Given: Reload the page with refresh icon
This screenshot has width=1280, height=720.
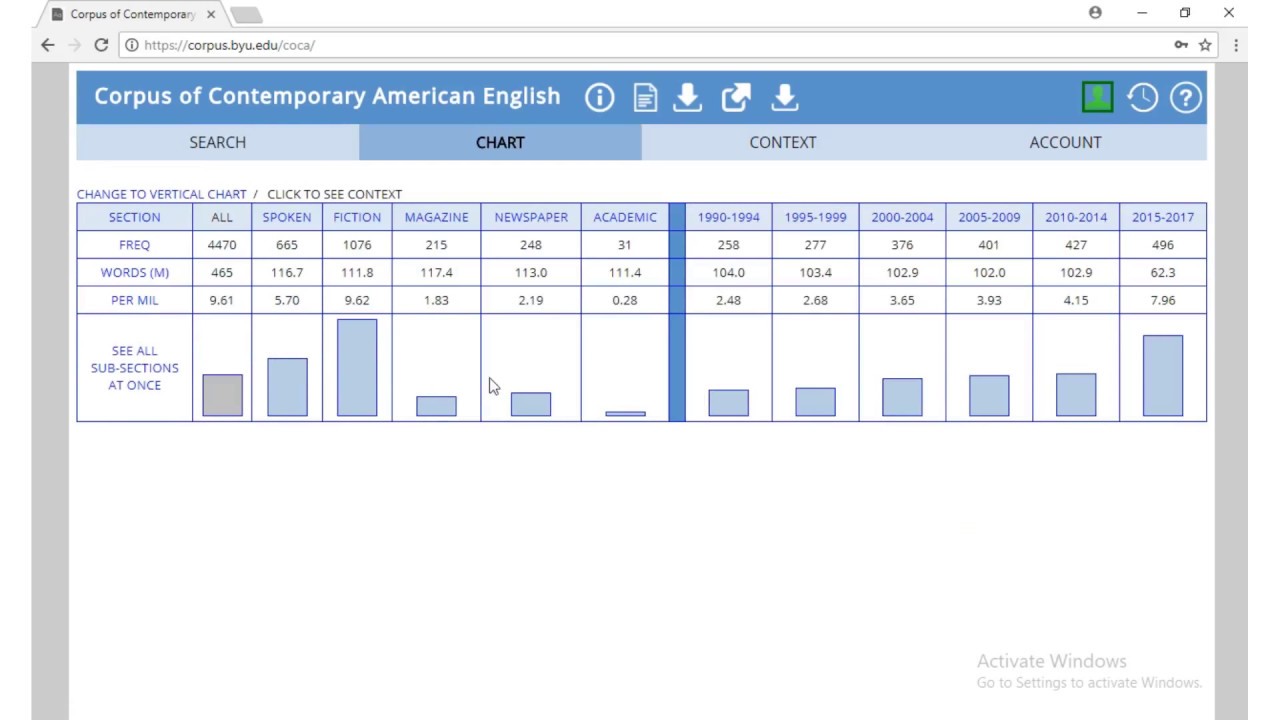Looking at the screenshot, I should pyautogui.click(x=101, y=45).
